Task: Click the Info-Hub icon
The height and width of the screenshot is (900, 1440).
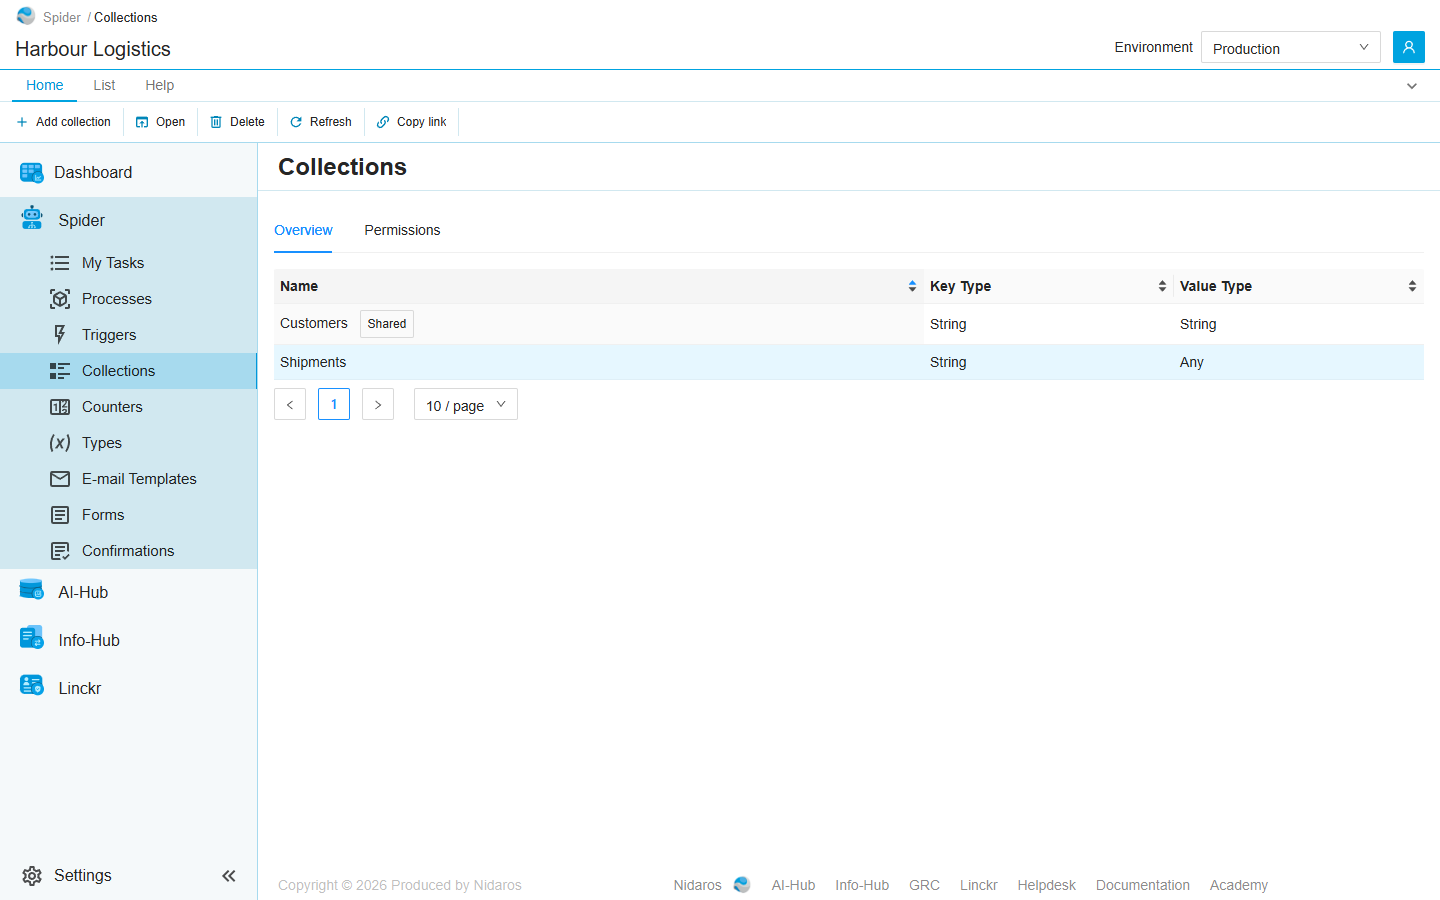Action: (x=32, y=638)
